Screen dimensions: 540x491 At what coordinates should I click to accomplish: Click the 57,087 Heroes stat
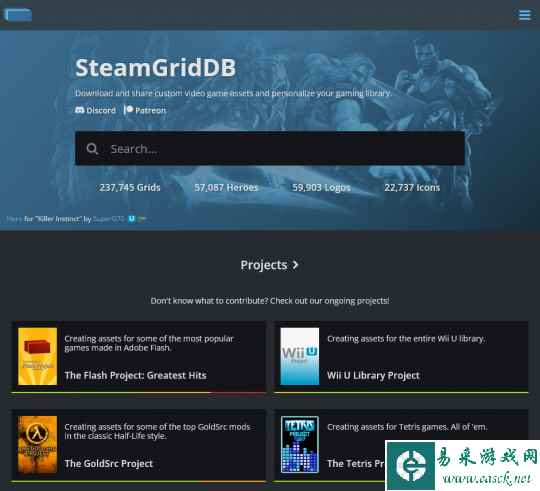click(x=226, y=187)
